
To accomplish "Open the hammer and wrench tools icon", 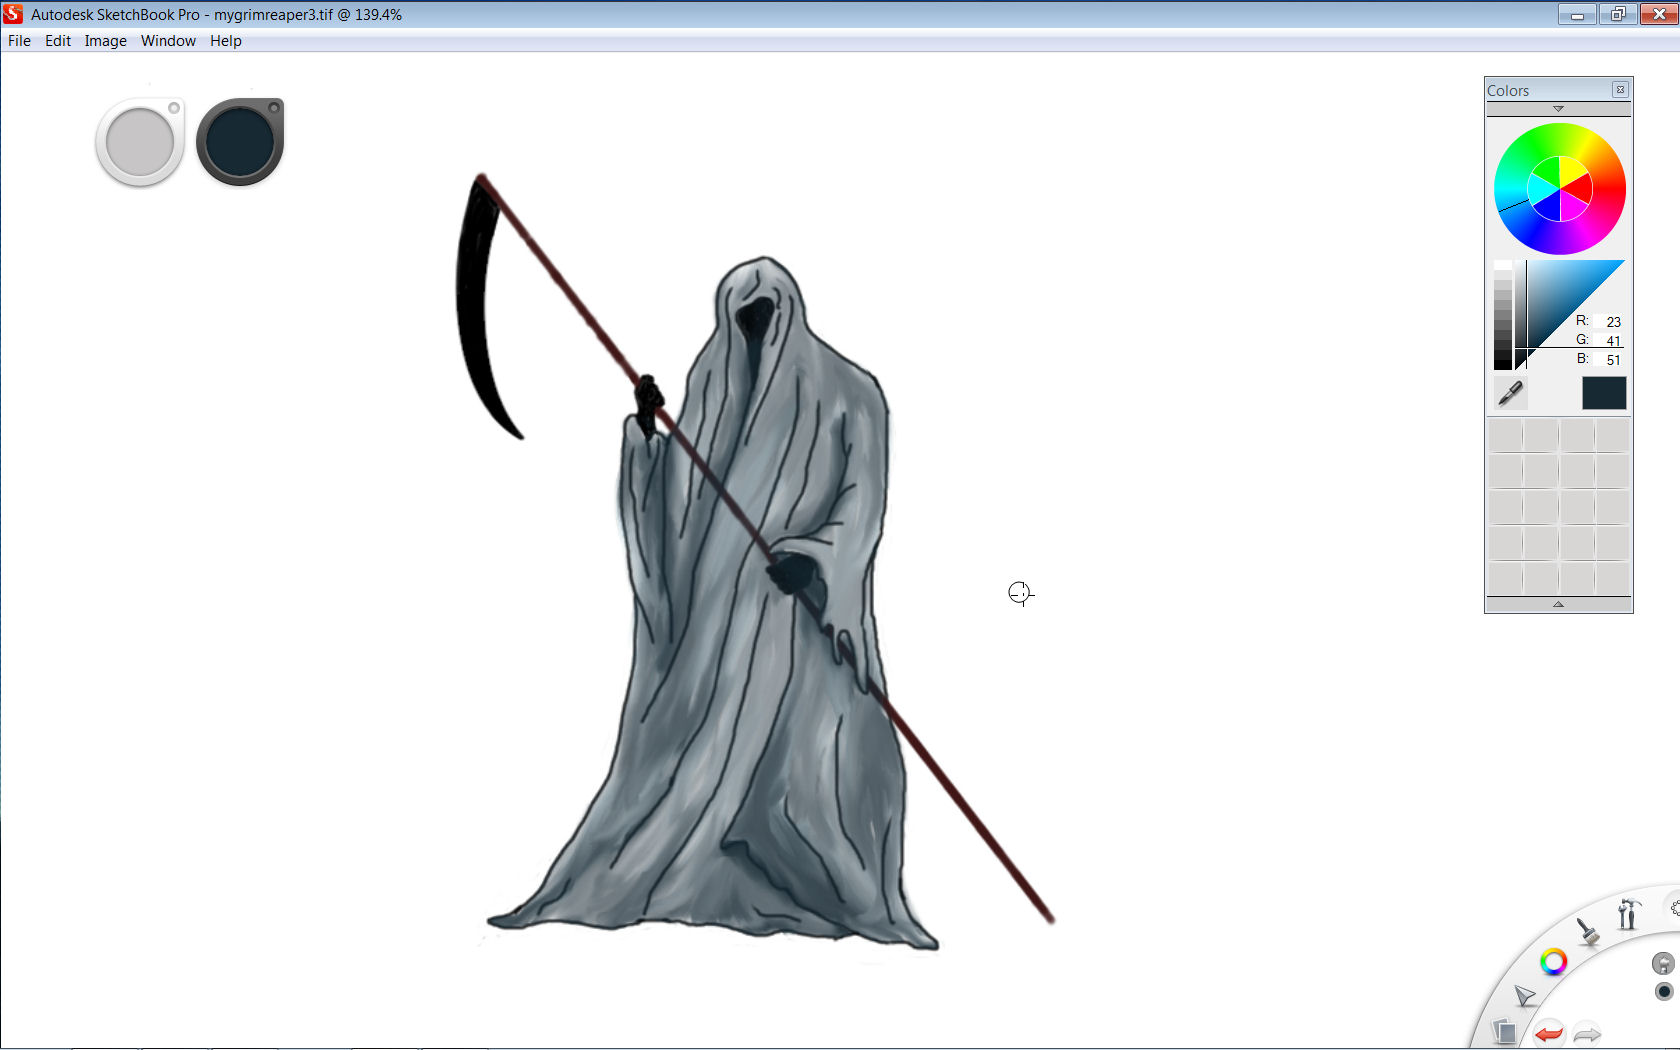I will (x=1628, y=913).
